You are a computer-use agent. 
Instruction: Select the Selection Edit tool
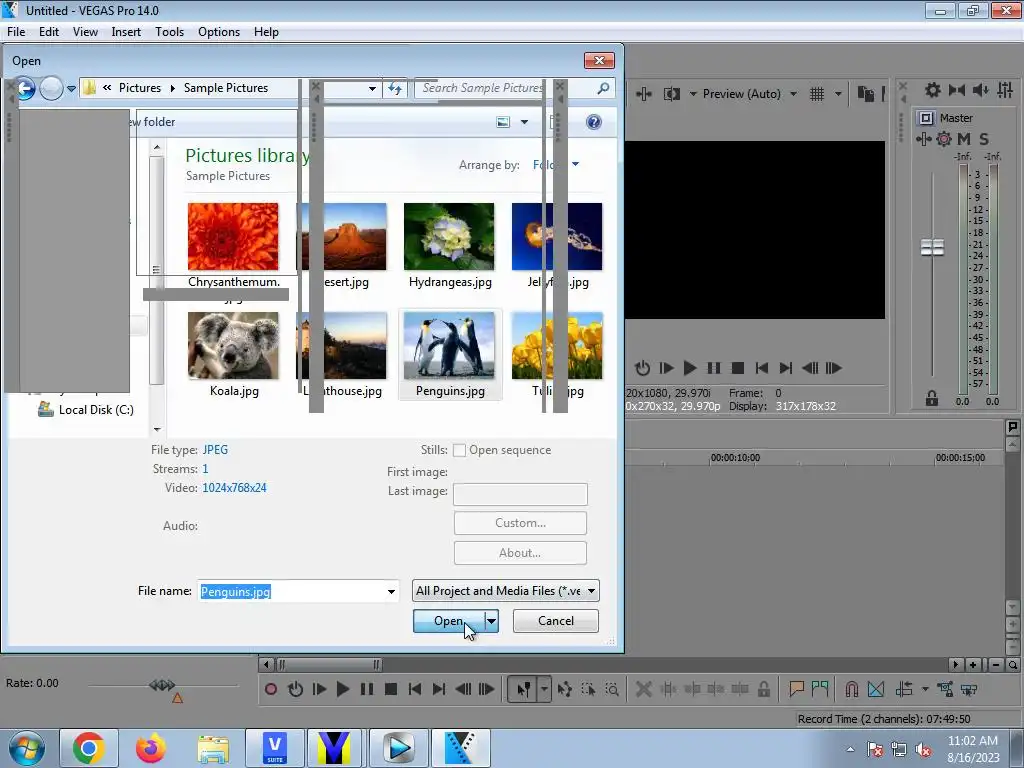tap(588, 689)
